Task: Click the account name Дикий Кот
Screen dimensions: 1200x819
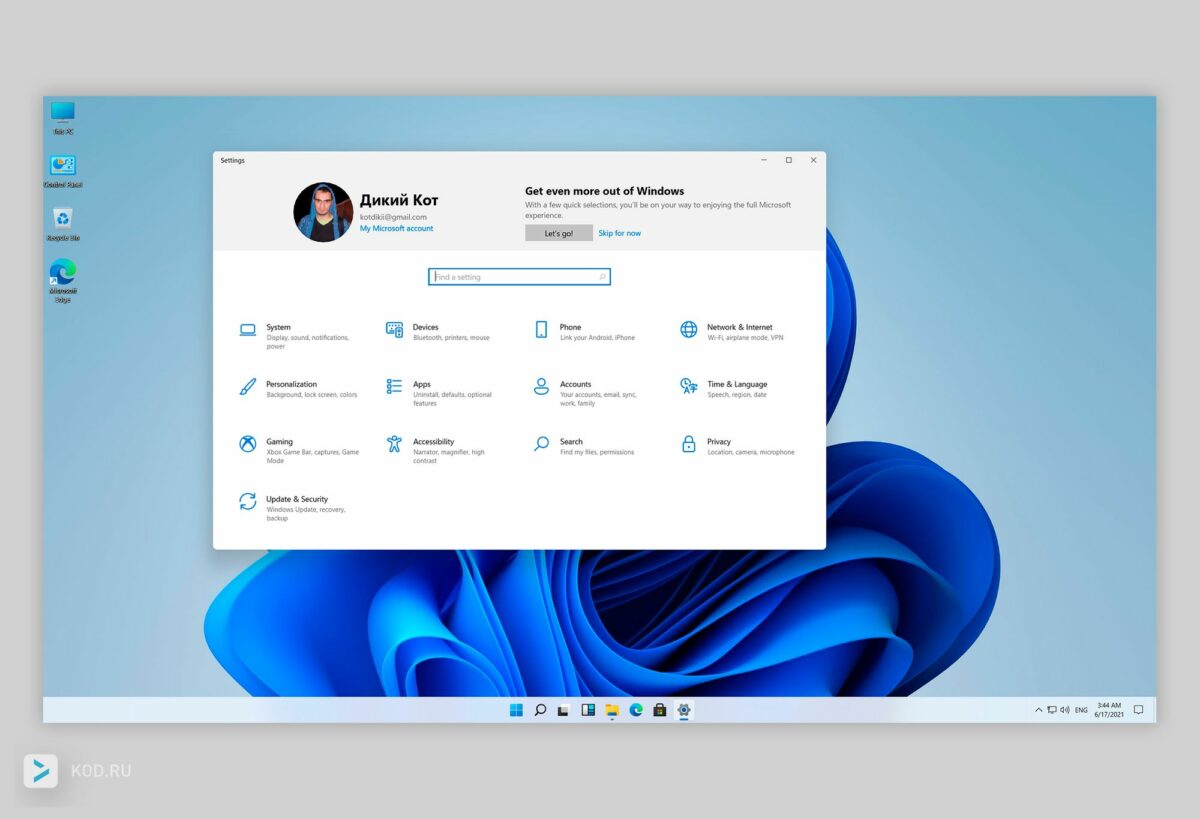Action: pyautogui.click(x=399, y=200)
